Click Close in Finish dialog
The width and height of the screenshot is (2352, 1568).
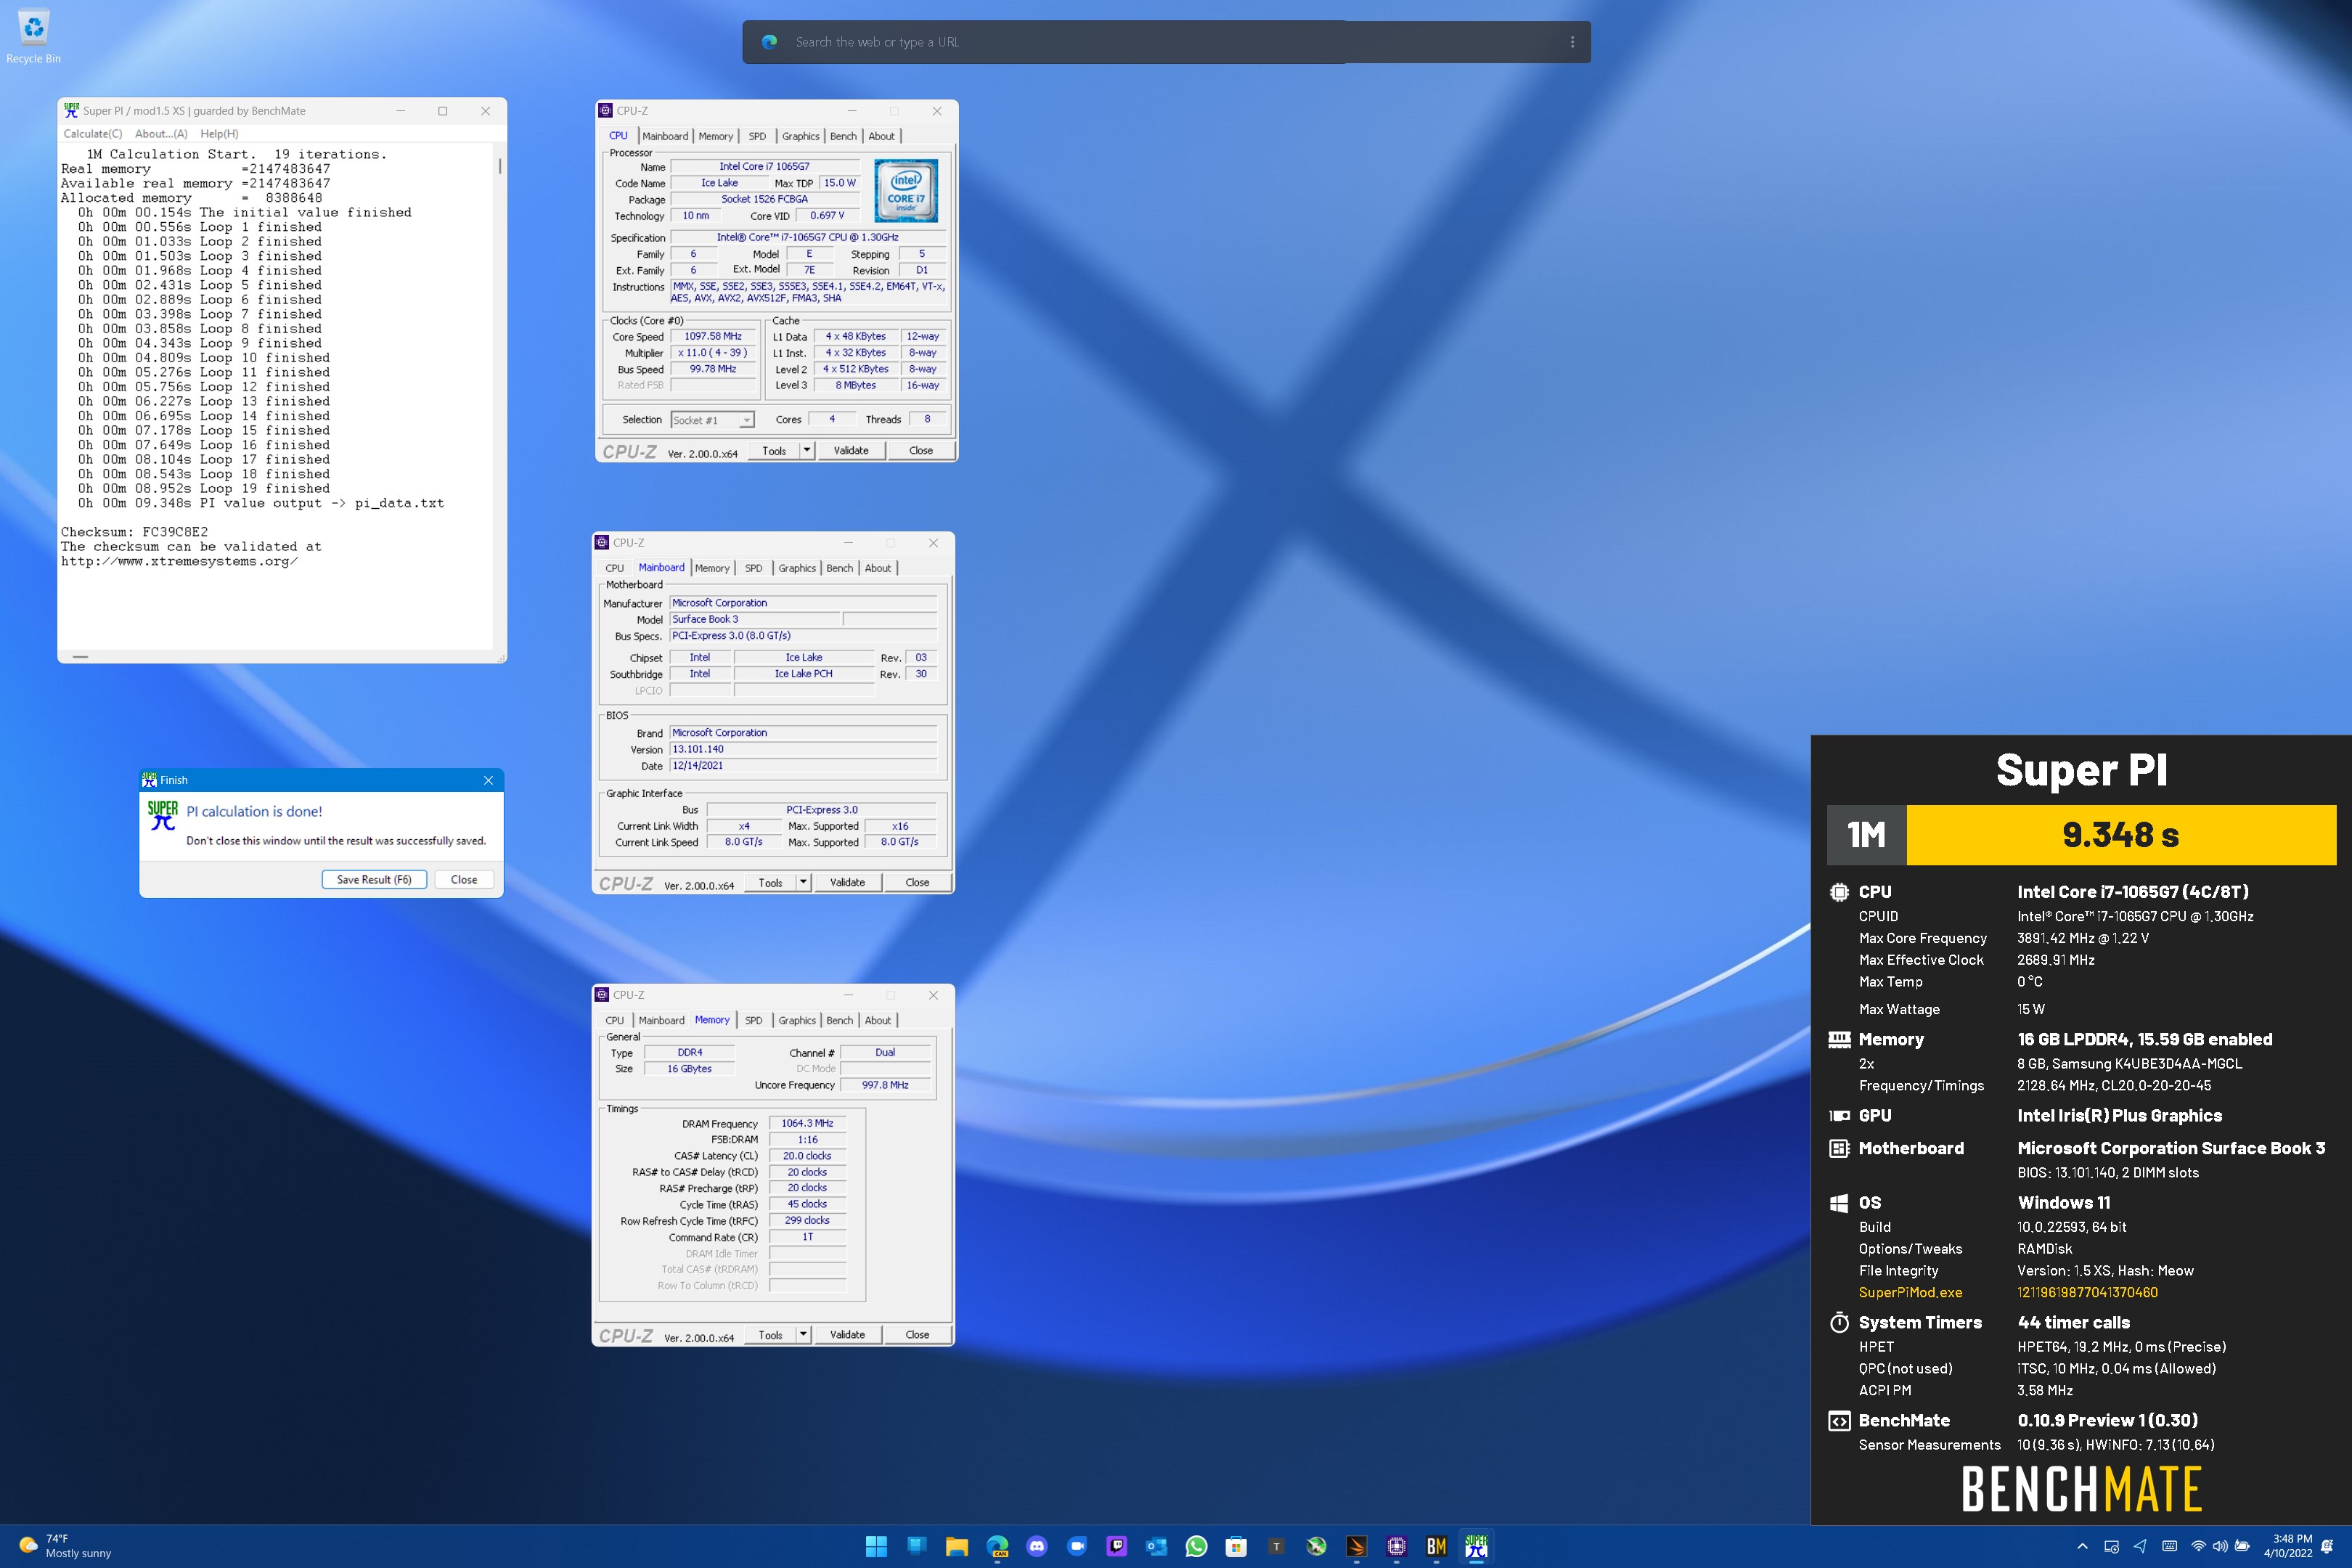coord(464,880)
